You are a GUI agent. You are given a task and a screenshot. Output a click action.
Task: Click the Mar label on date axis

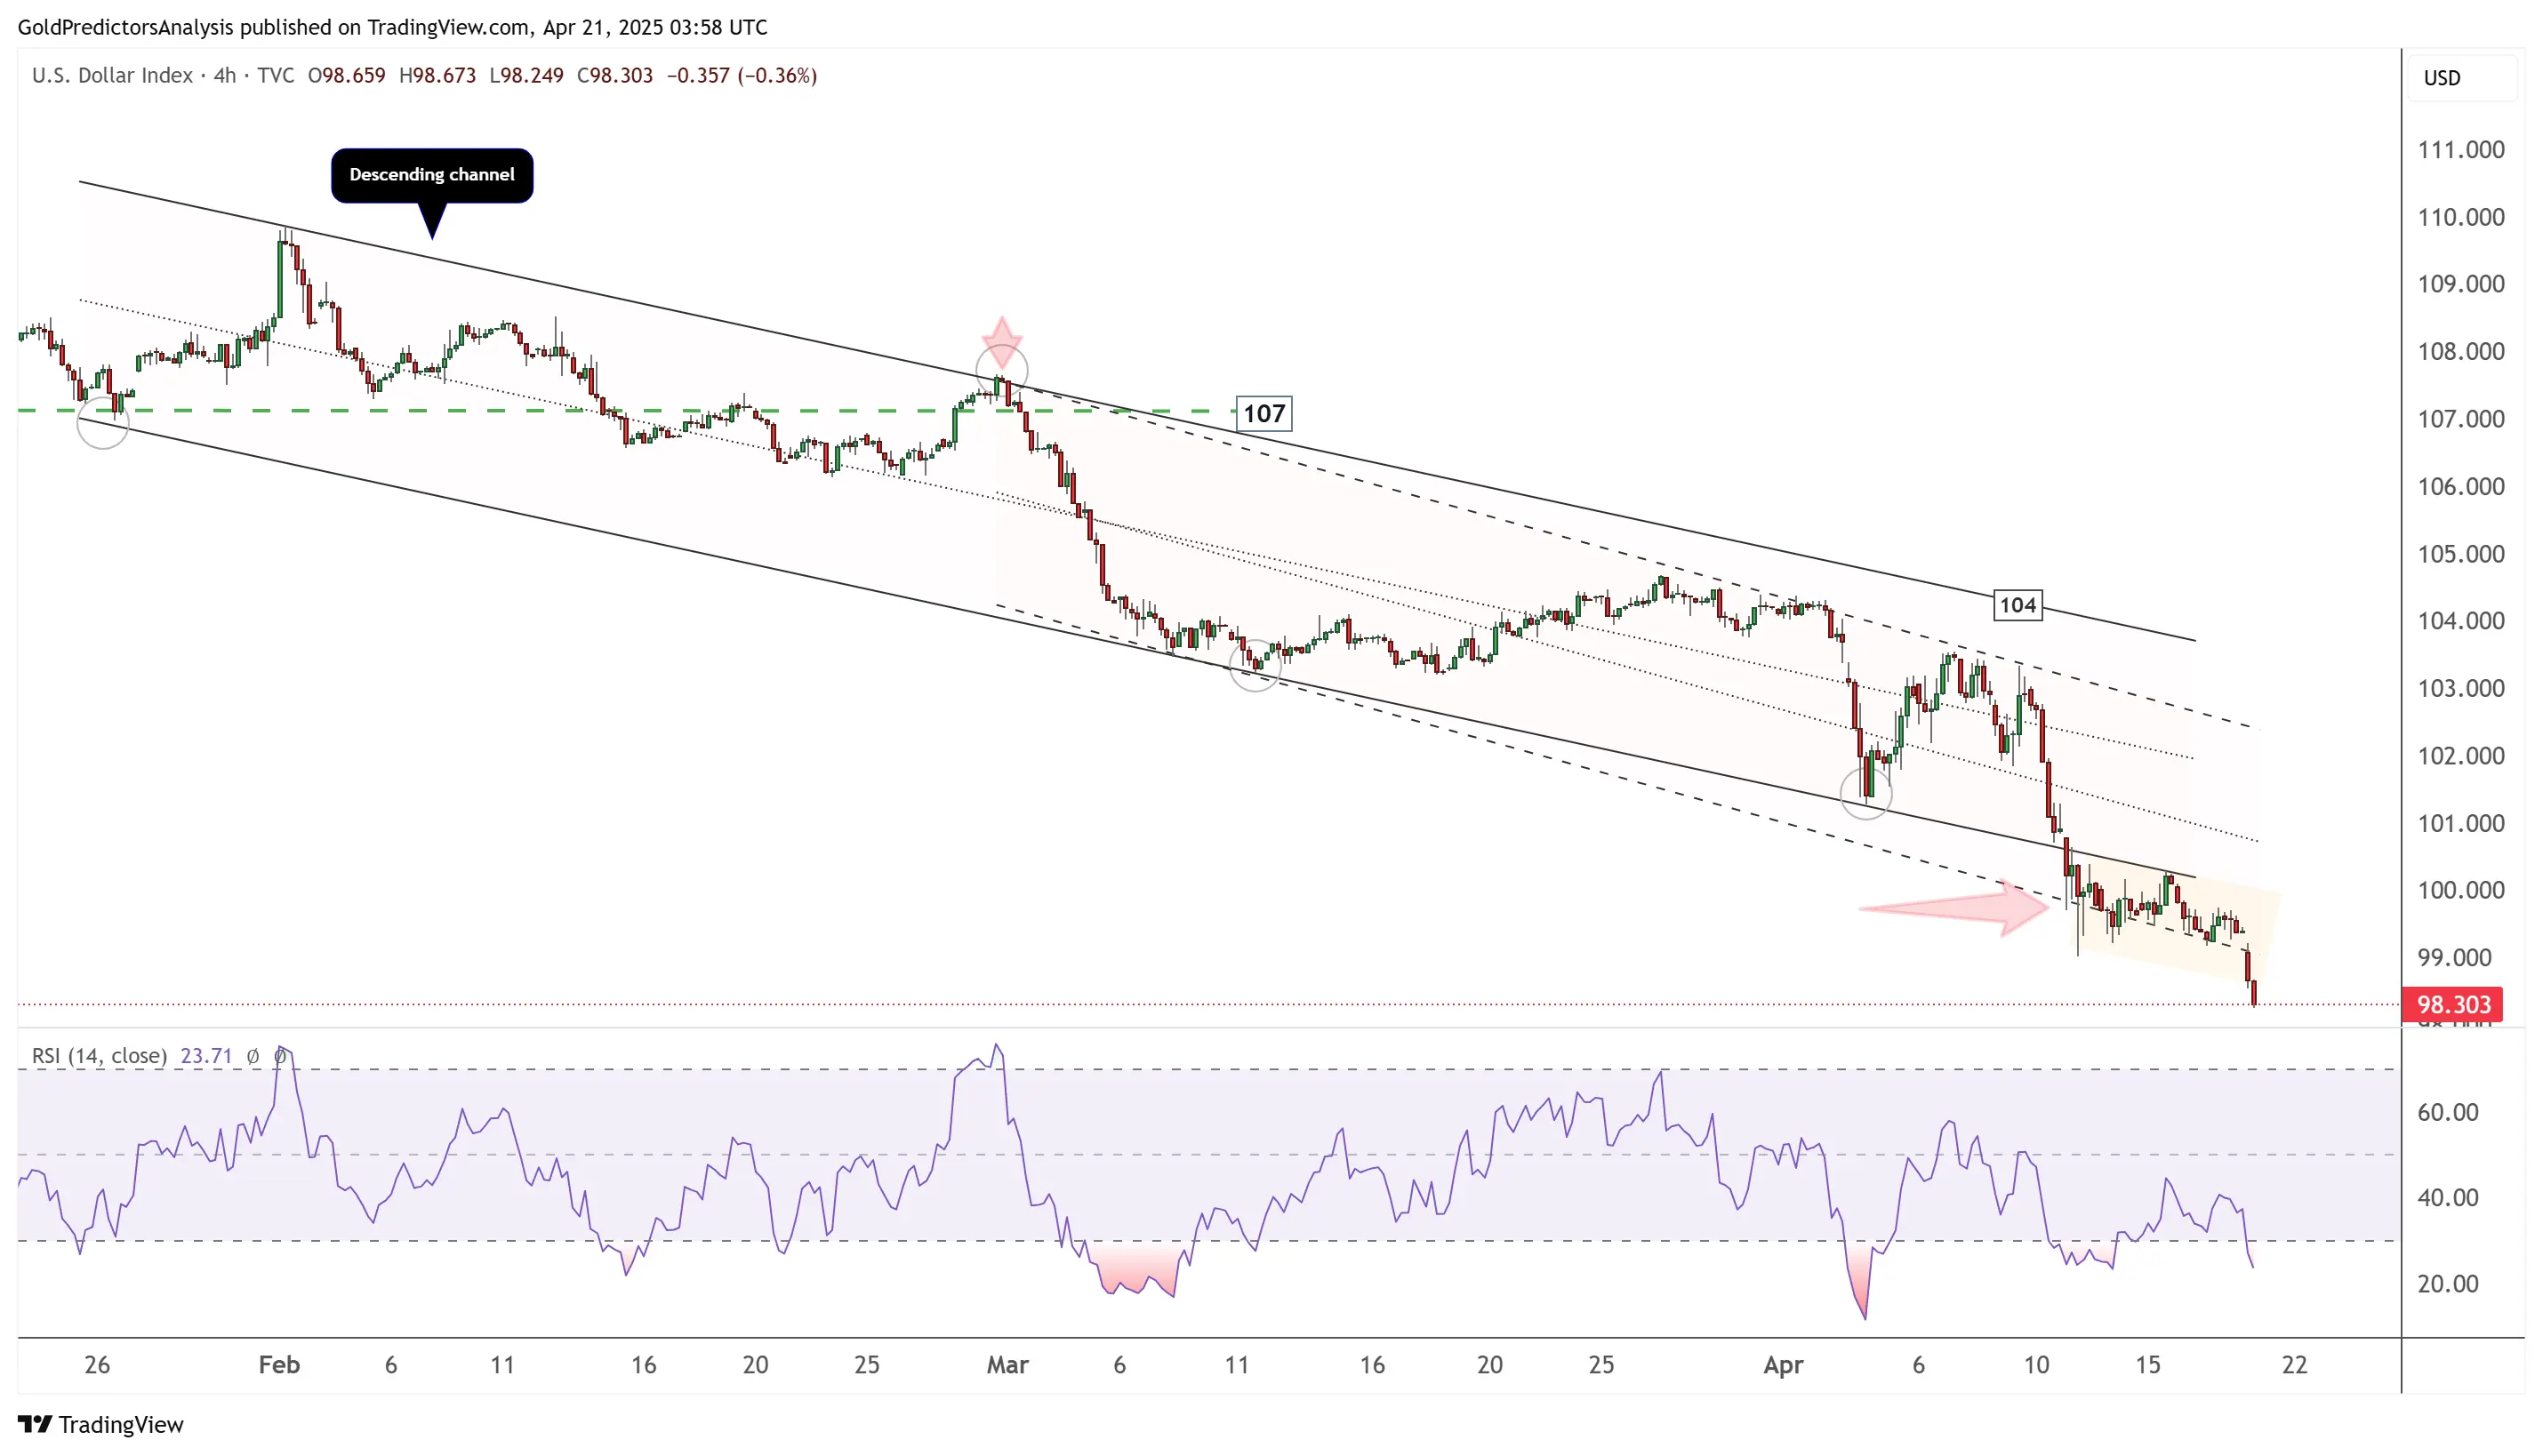[x=1007, y=1365]
